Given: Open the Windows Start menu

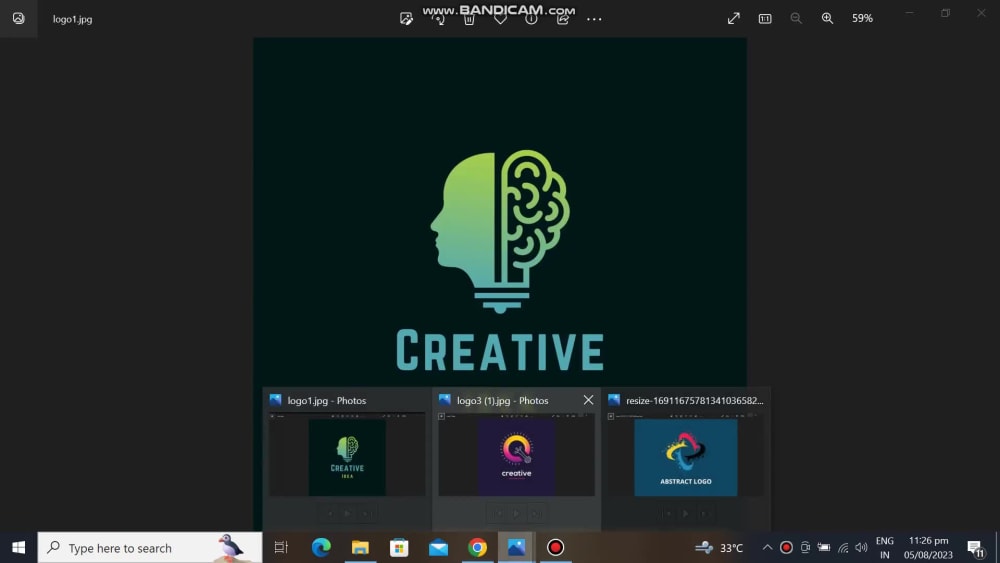Looking at the screenshot, I should coord(18,548).
